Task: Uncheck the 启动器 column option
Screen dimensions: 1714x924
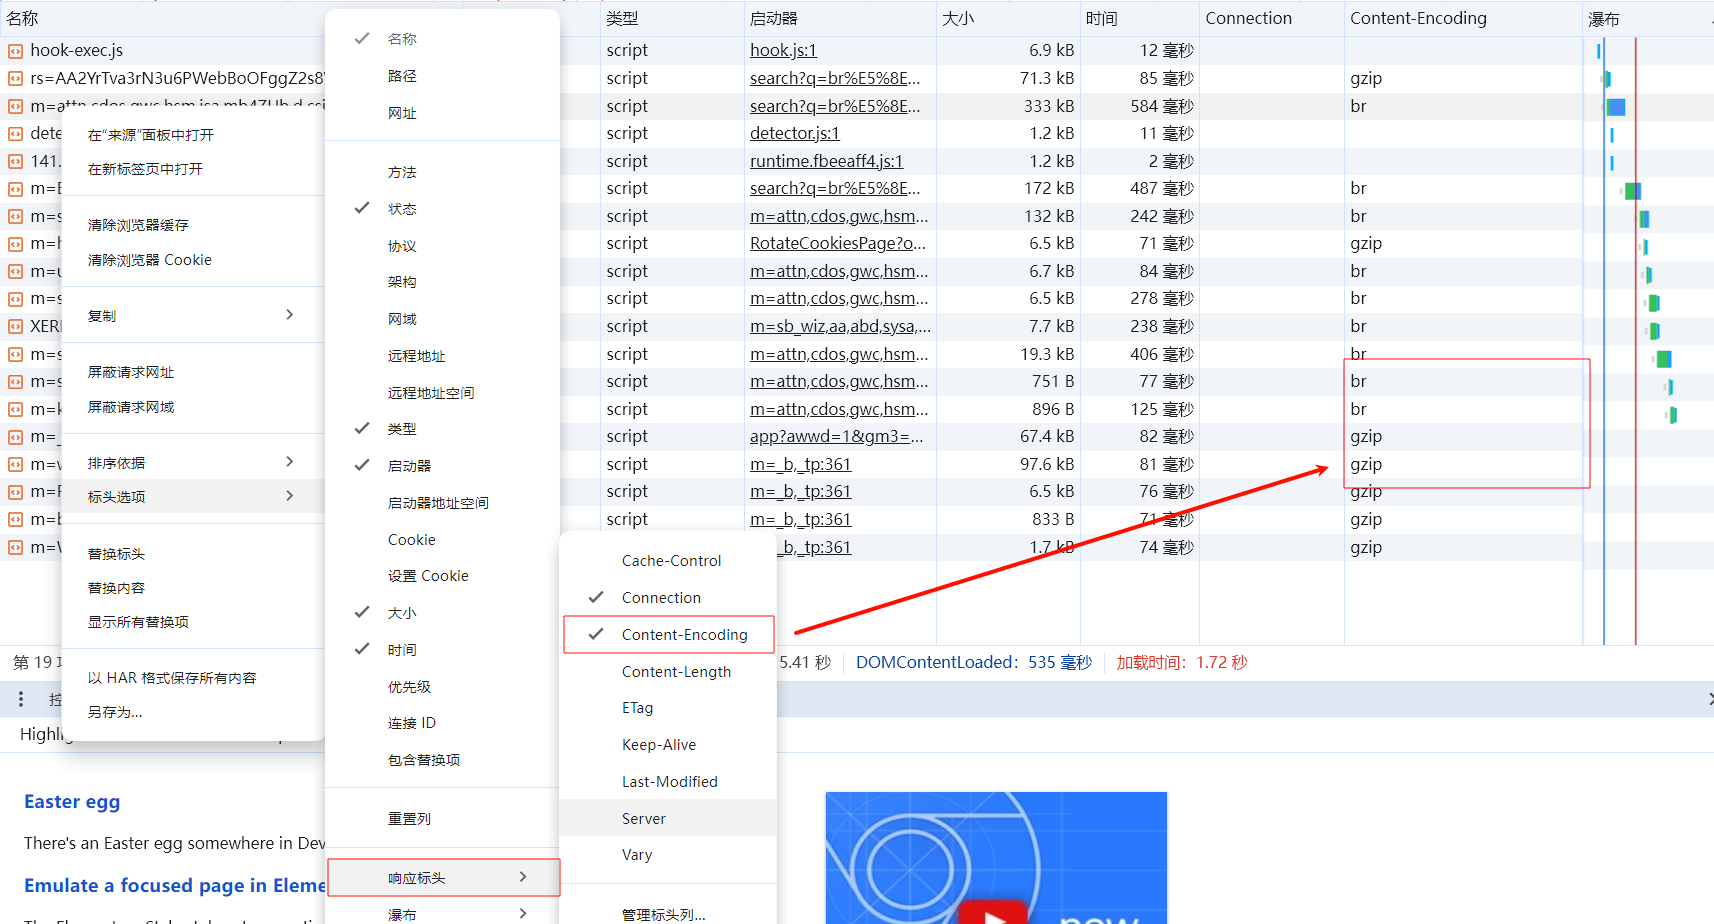Action: tap(409, 466)
